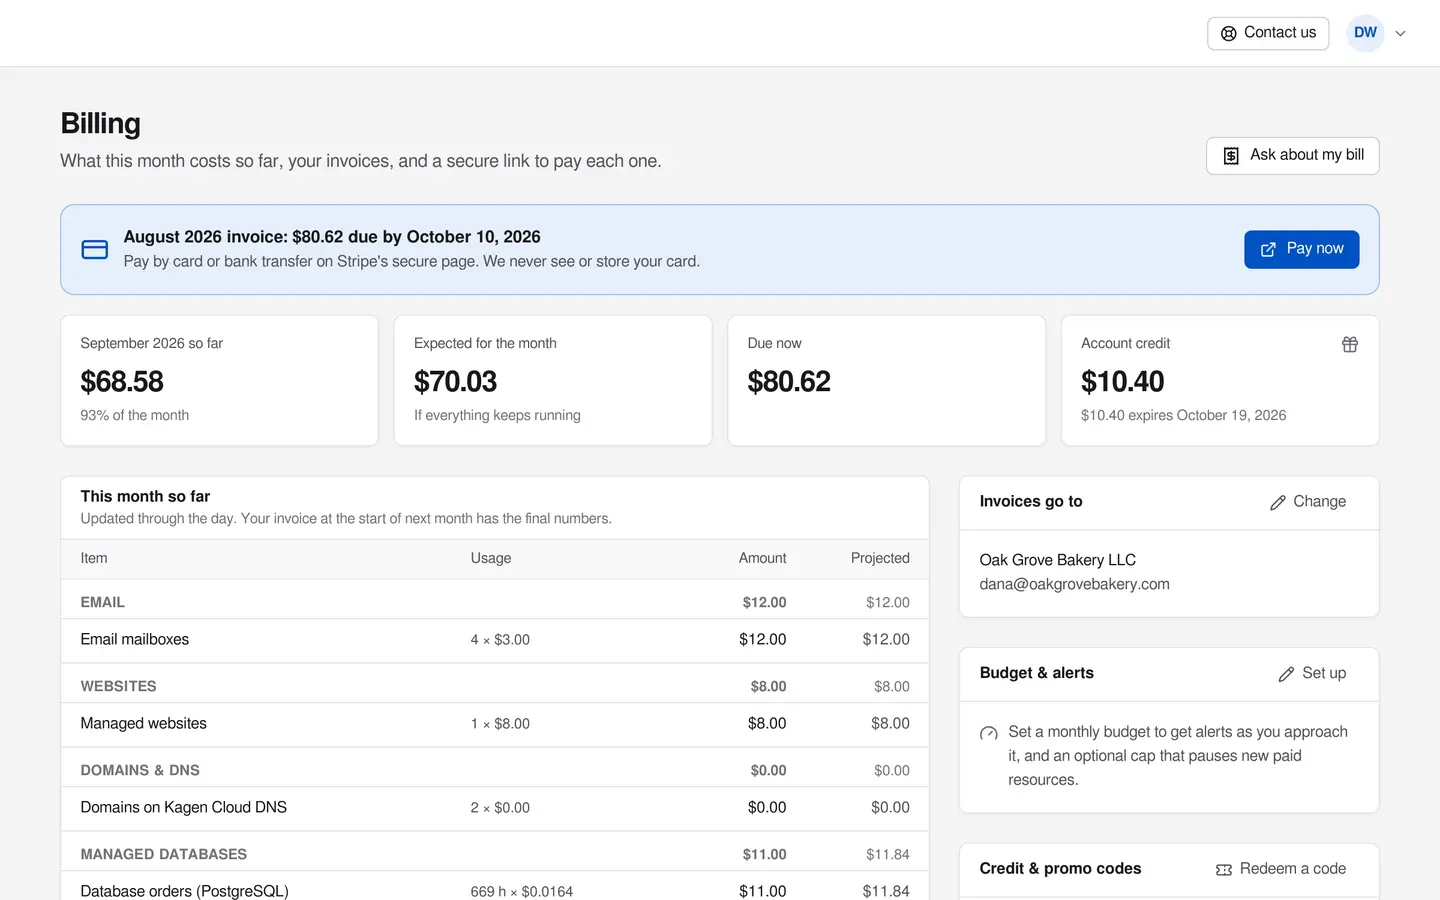Click Domains on Kagen Cloud DNS row
Viewport: 1440px width, 900px height.
pos(494,808)
